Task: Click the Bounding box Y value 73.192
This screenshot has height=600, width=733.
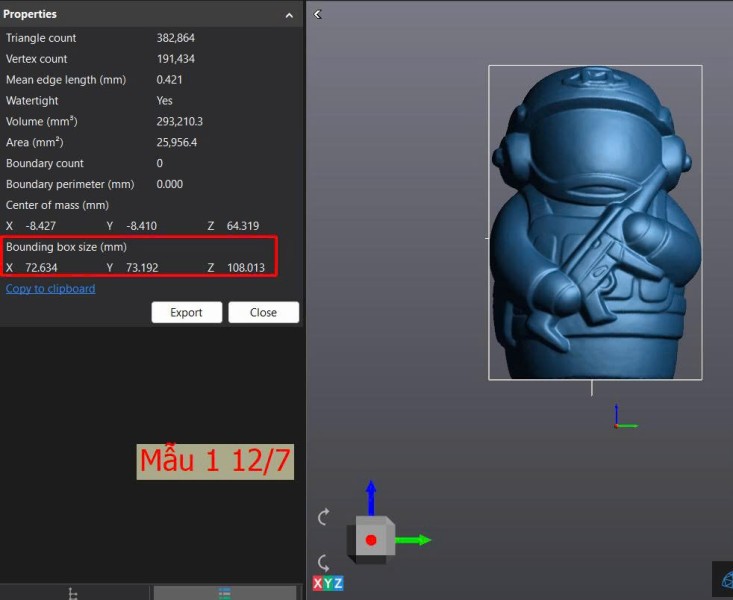Action: (x=142, y=267)
